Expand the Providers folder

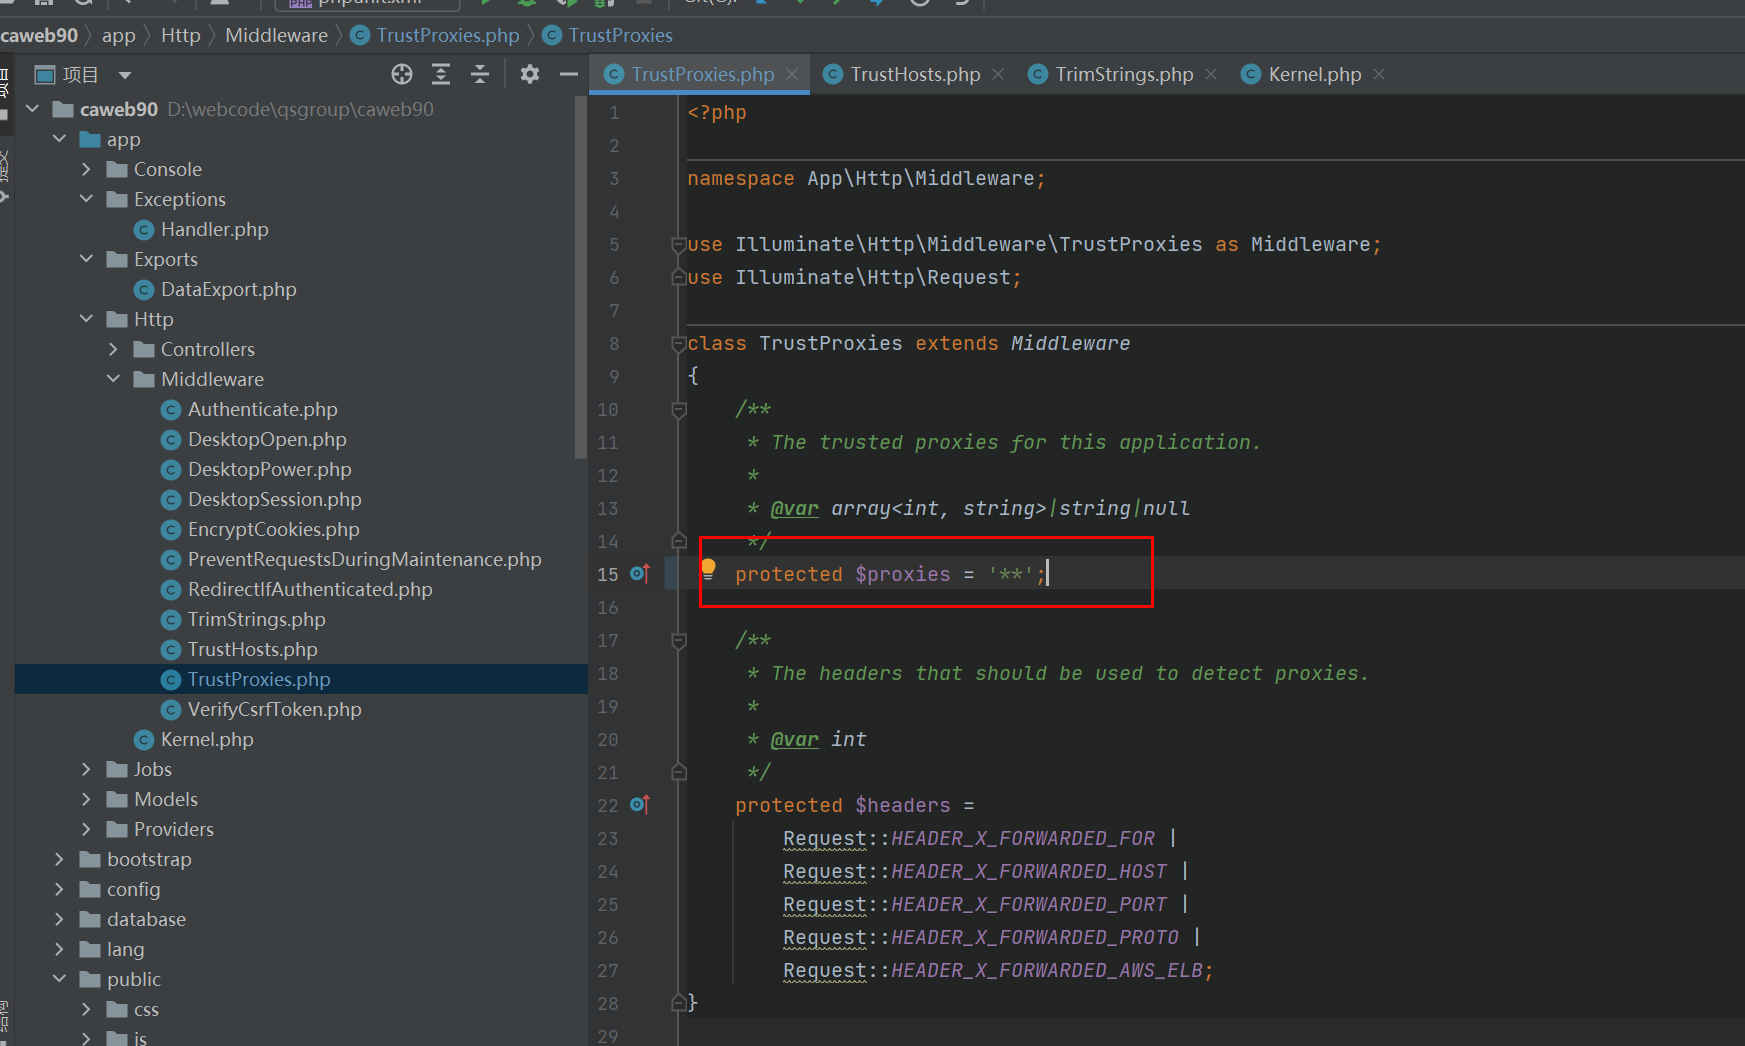[x=86, y=829]
